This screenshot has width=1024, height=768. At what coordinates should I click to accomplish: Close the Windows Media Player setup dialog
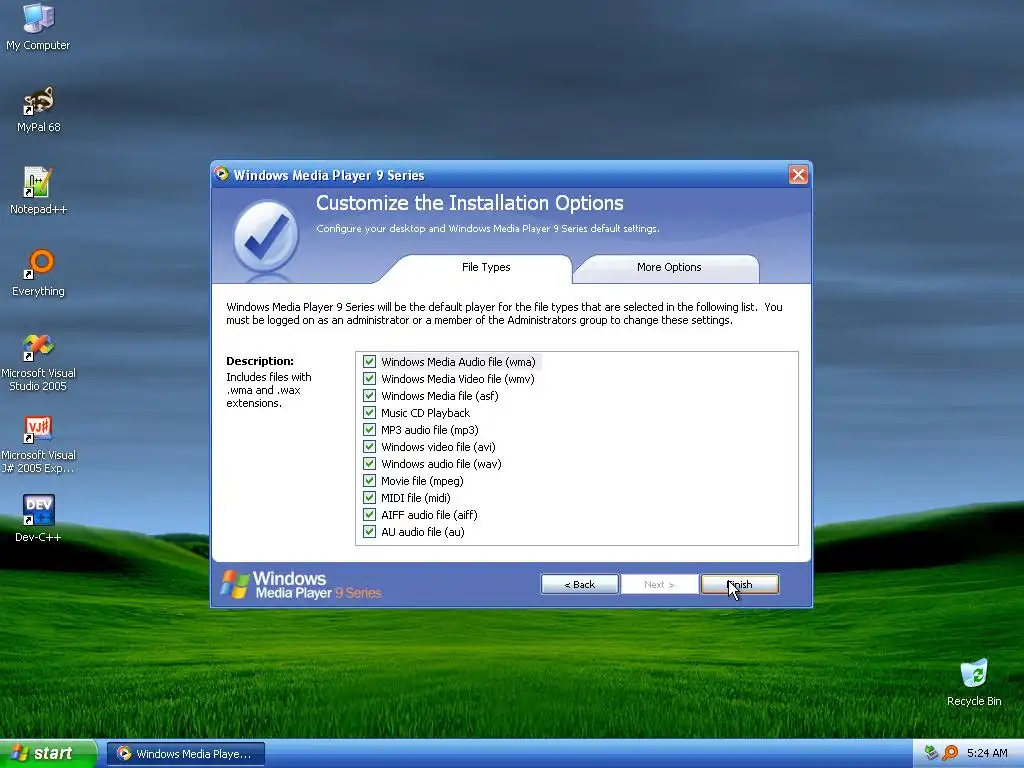(798, 174)
